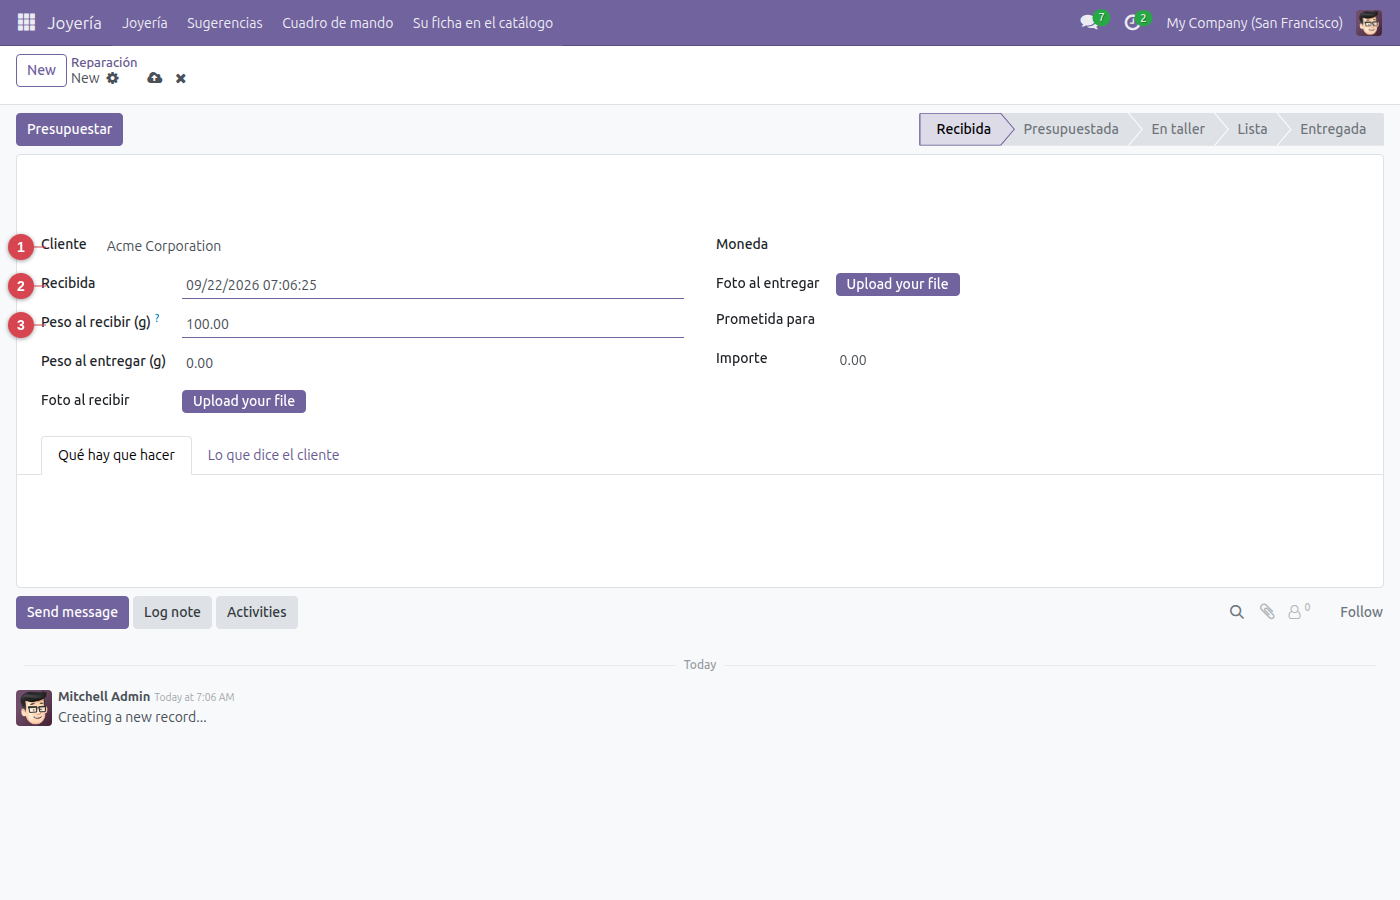Open the gear actions menu

(x=113, y=78)
